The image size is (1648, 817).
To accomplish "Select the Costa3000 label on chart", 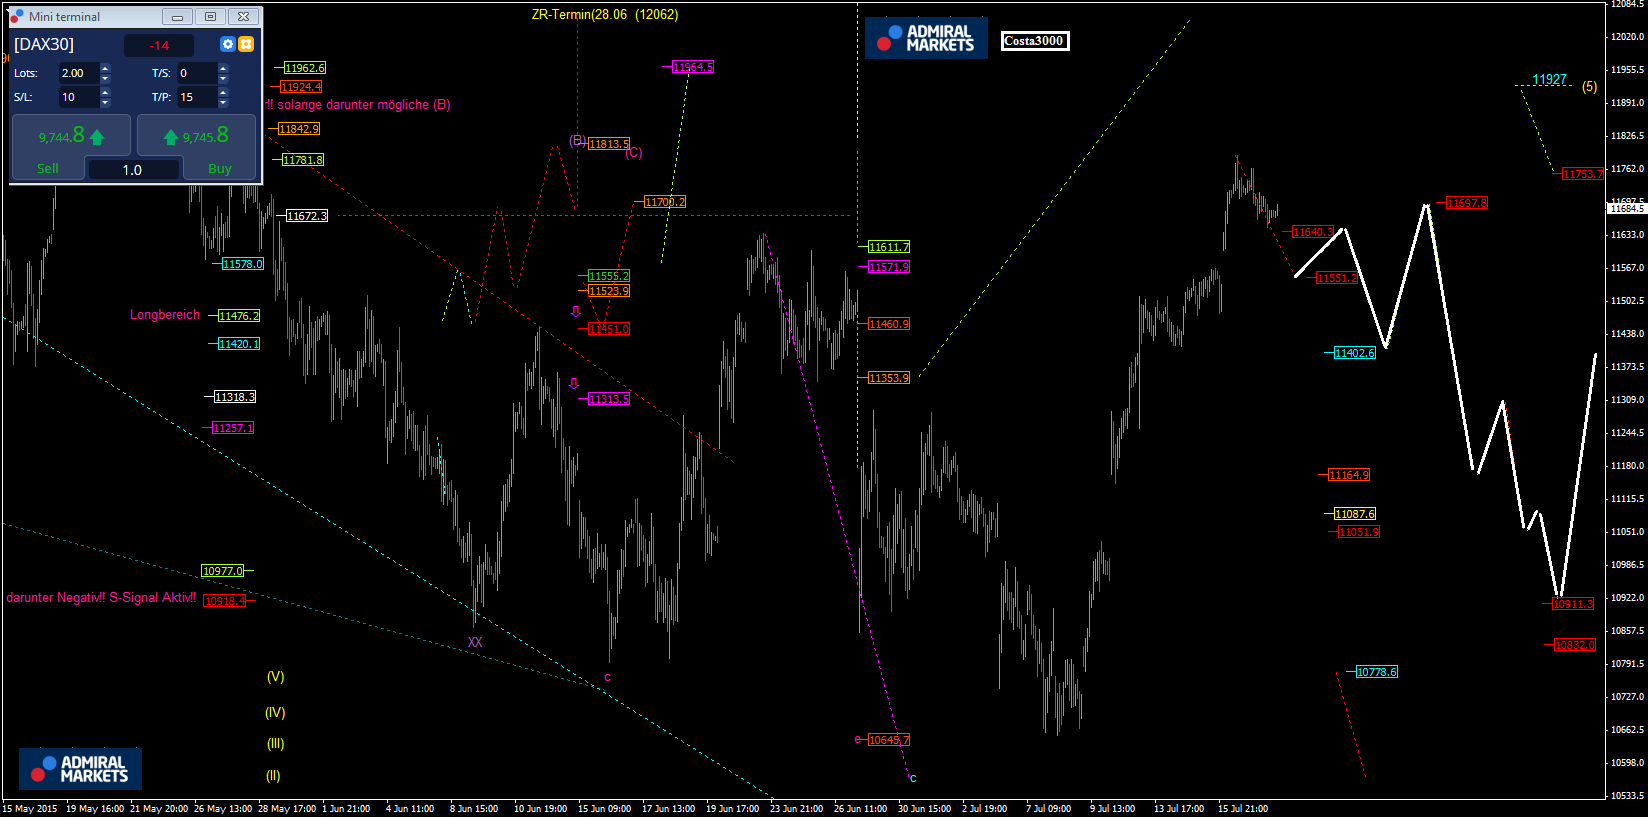I will click(x=1034, y=41).
